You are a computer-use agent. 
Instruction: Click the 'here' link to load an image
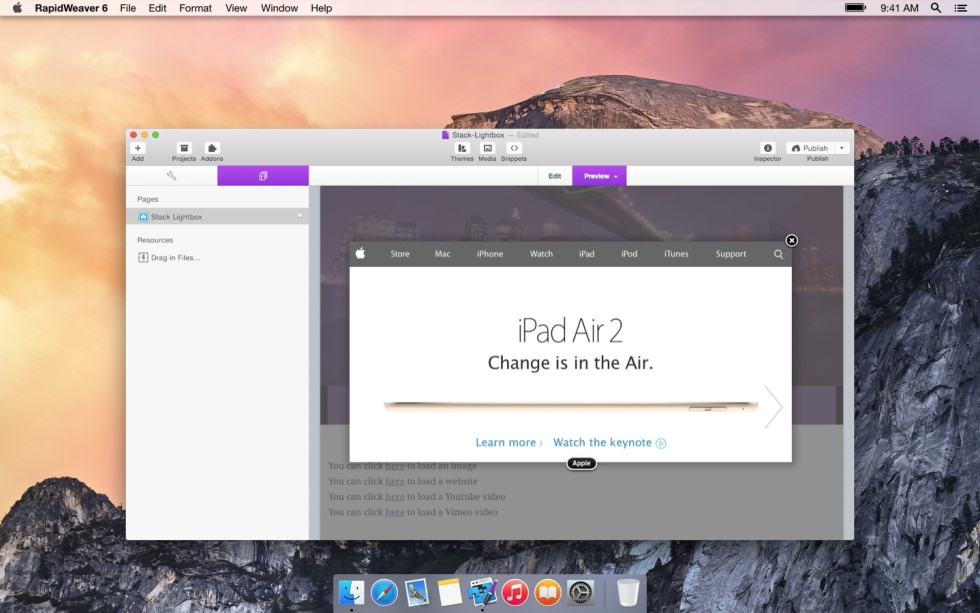coord(395,466)
